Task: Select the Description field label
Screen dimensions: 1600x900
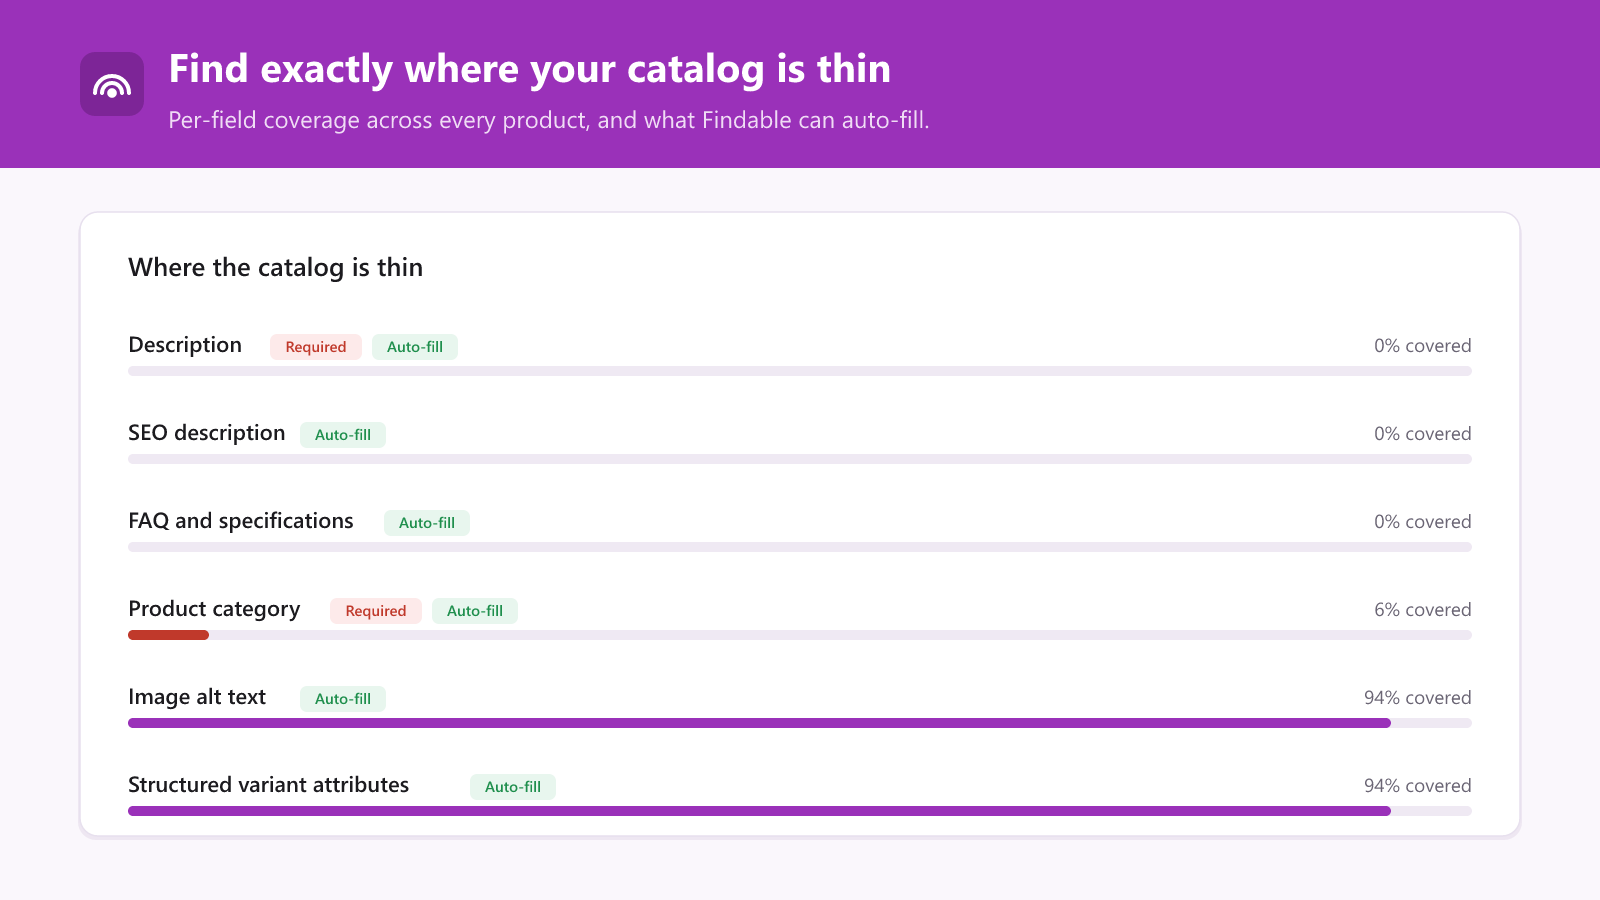Action: pyautogui.click(x=185, y=345)
